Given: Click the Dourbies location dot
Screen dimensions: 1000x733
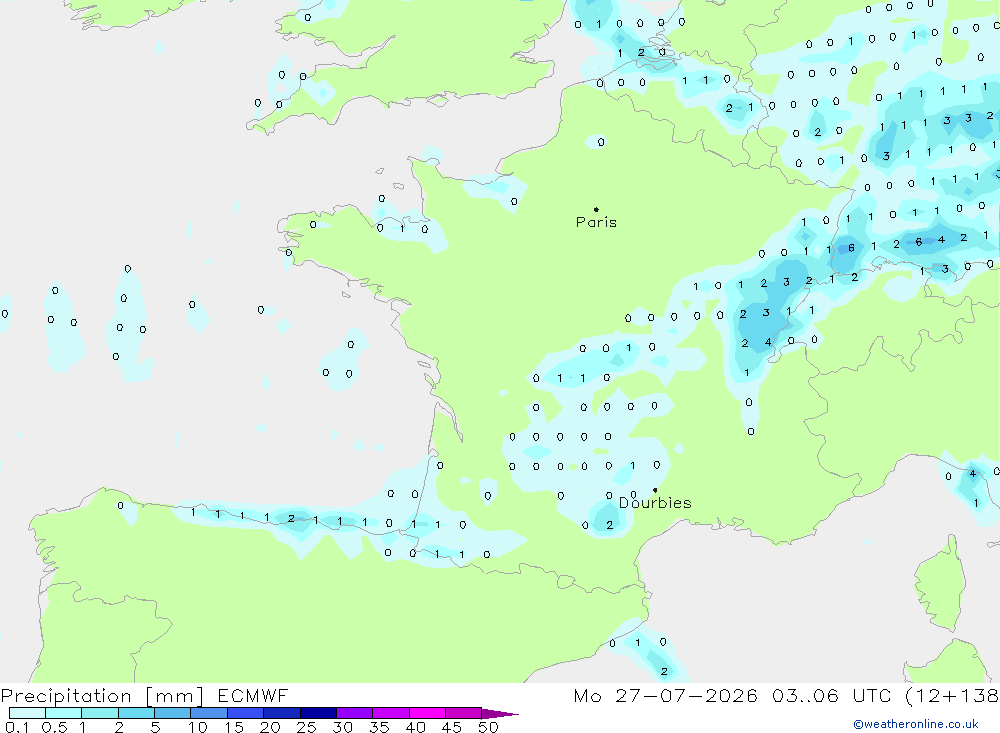Looking at the screenshot, I should 655,490.
